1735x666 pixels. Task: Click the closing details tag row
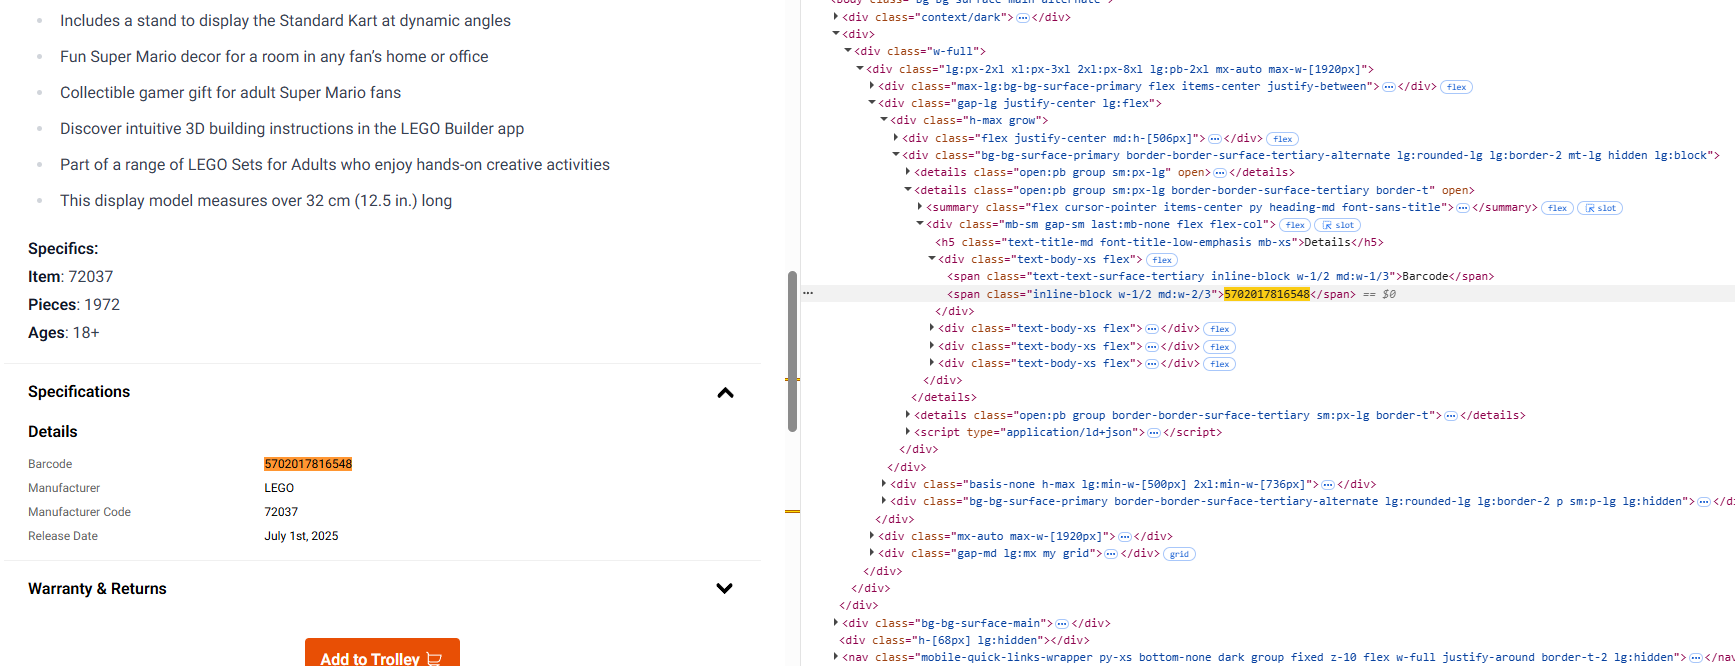click(x=944, y=398)
